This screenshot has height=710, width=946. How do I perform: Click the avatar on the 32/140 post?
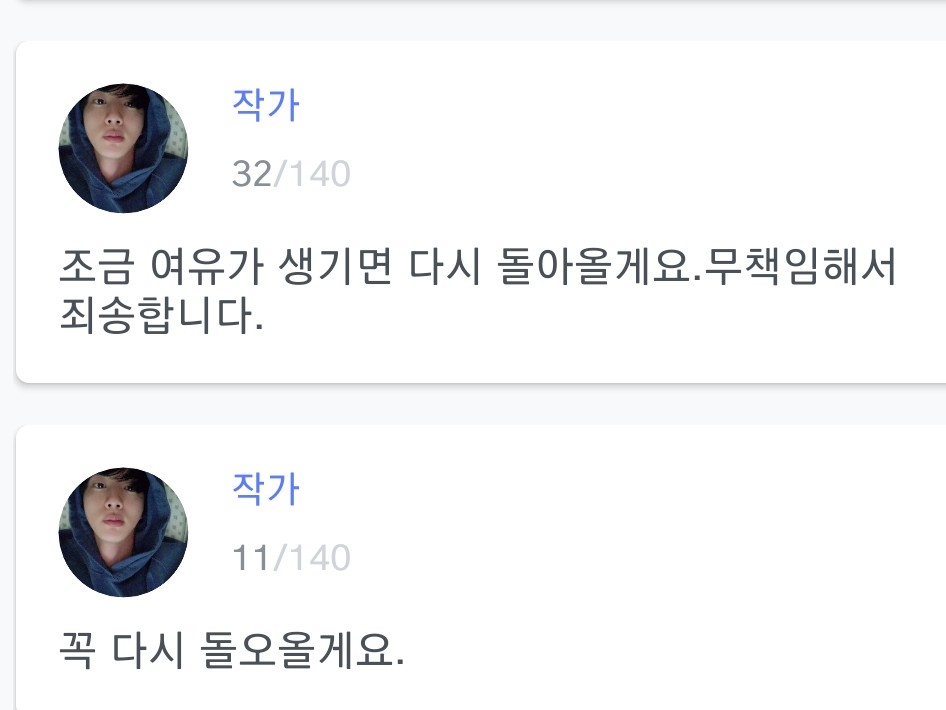coord(123,148)
